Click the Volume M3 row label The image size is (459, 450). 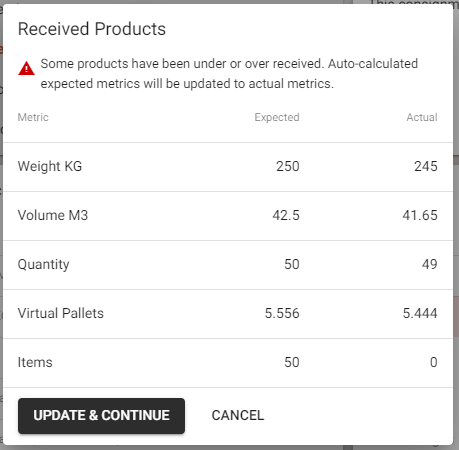(x=53, y=215)
